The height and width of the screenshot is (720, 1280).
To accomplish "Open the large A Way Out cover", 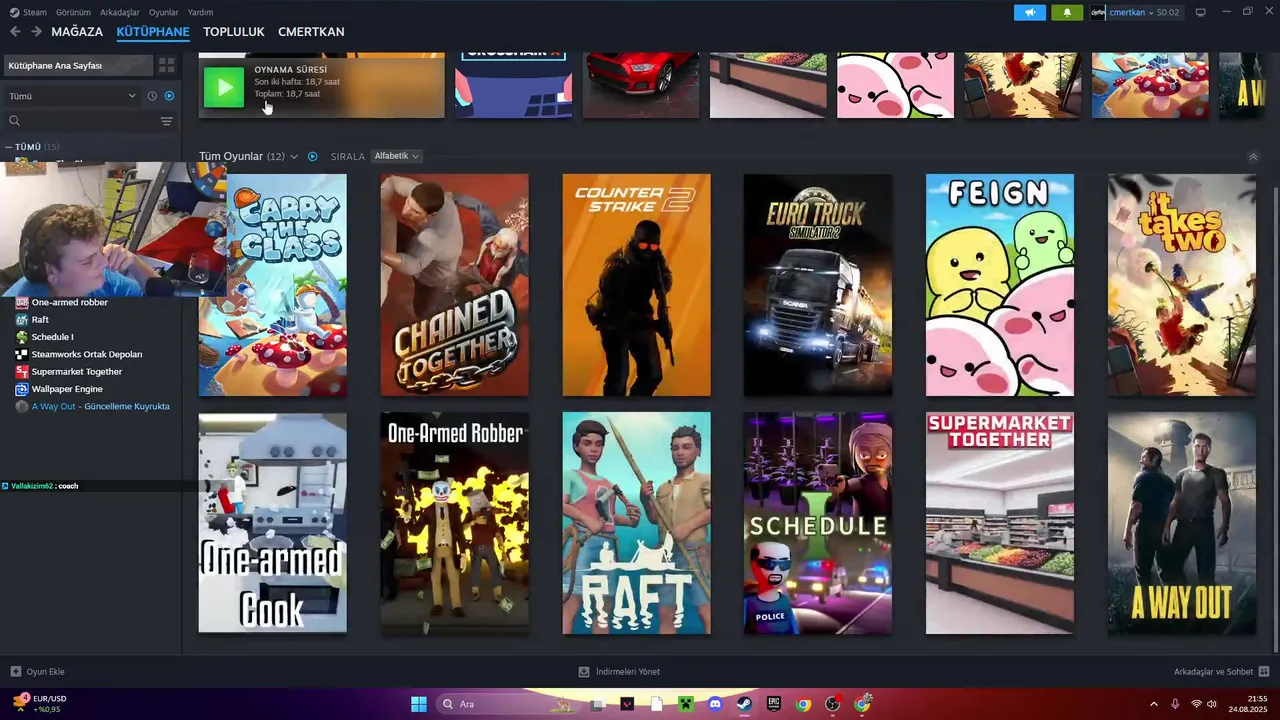I will coord(1182,523).
